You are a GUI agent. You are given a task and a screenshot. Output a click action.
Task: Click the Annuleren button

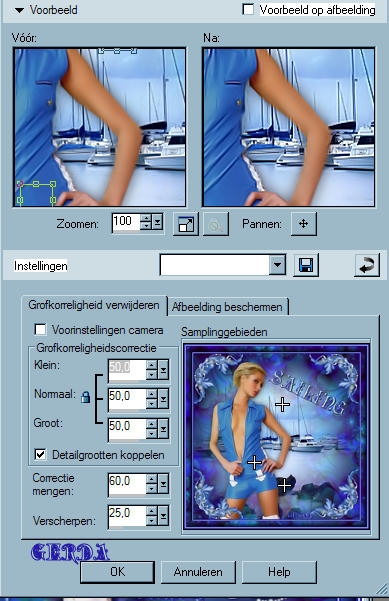tap(198, 572)
